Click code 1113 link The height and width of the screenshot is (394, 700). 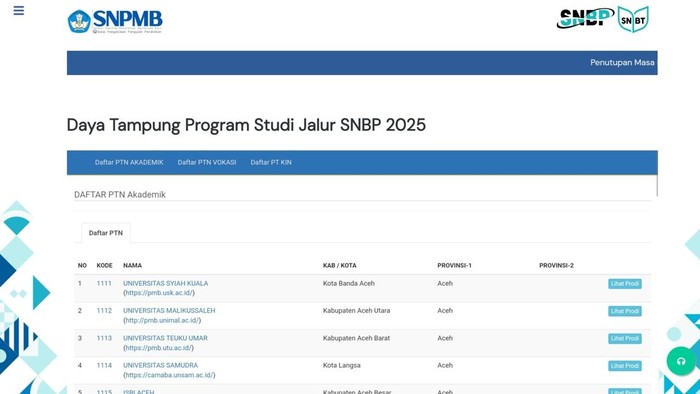click(104, 338)
